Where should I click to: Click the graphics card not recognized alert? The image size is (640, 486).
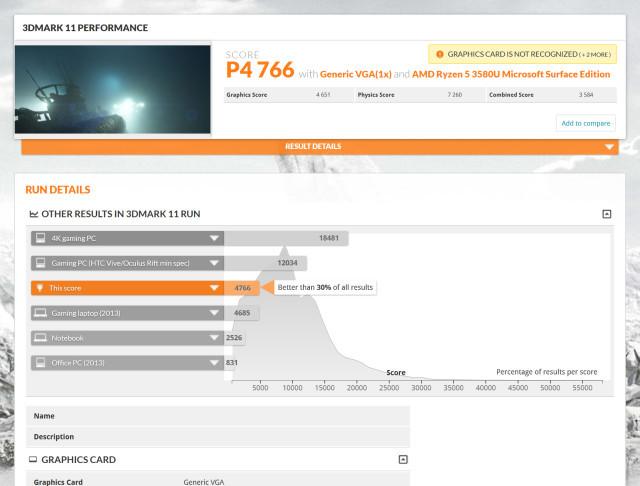(521, 54)
